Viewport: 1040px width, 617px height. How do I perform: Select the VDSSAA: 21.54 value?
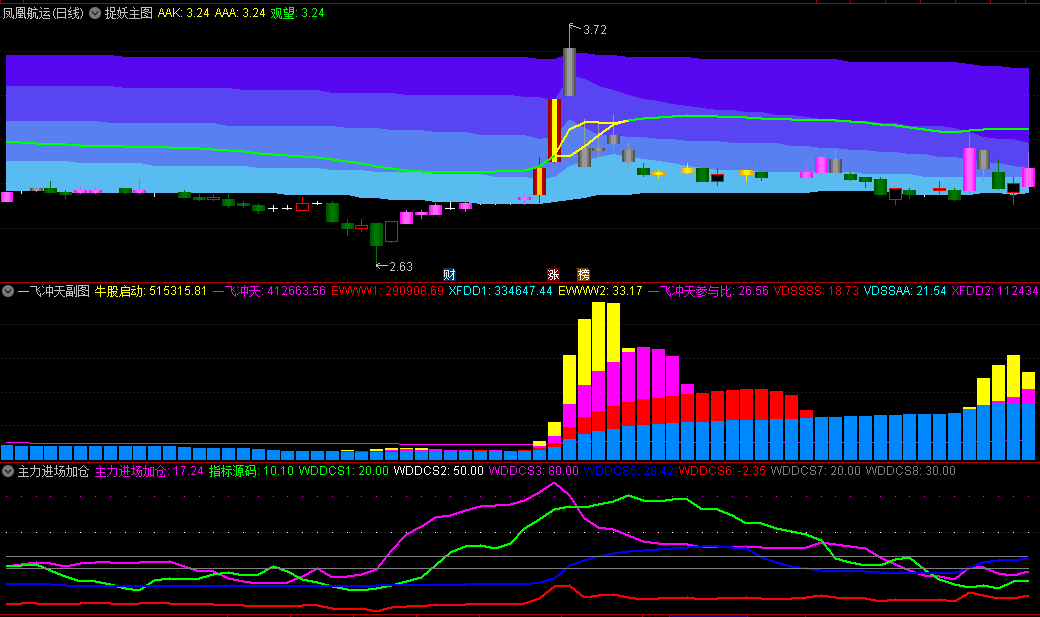click(x=905, y=291)
